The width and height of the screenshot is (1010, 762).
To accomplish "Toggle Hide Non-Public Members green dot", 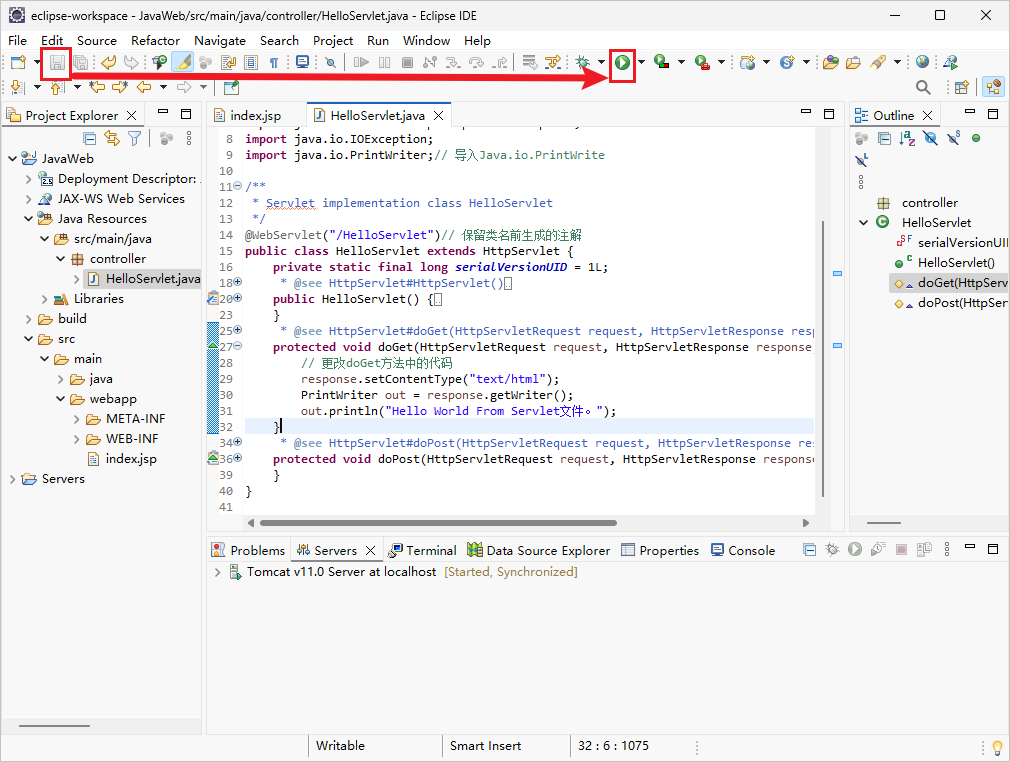I will pyautogui.click(x=976, y=138).
